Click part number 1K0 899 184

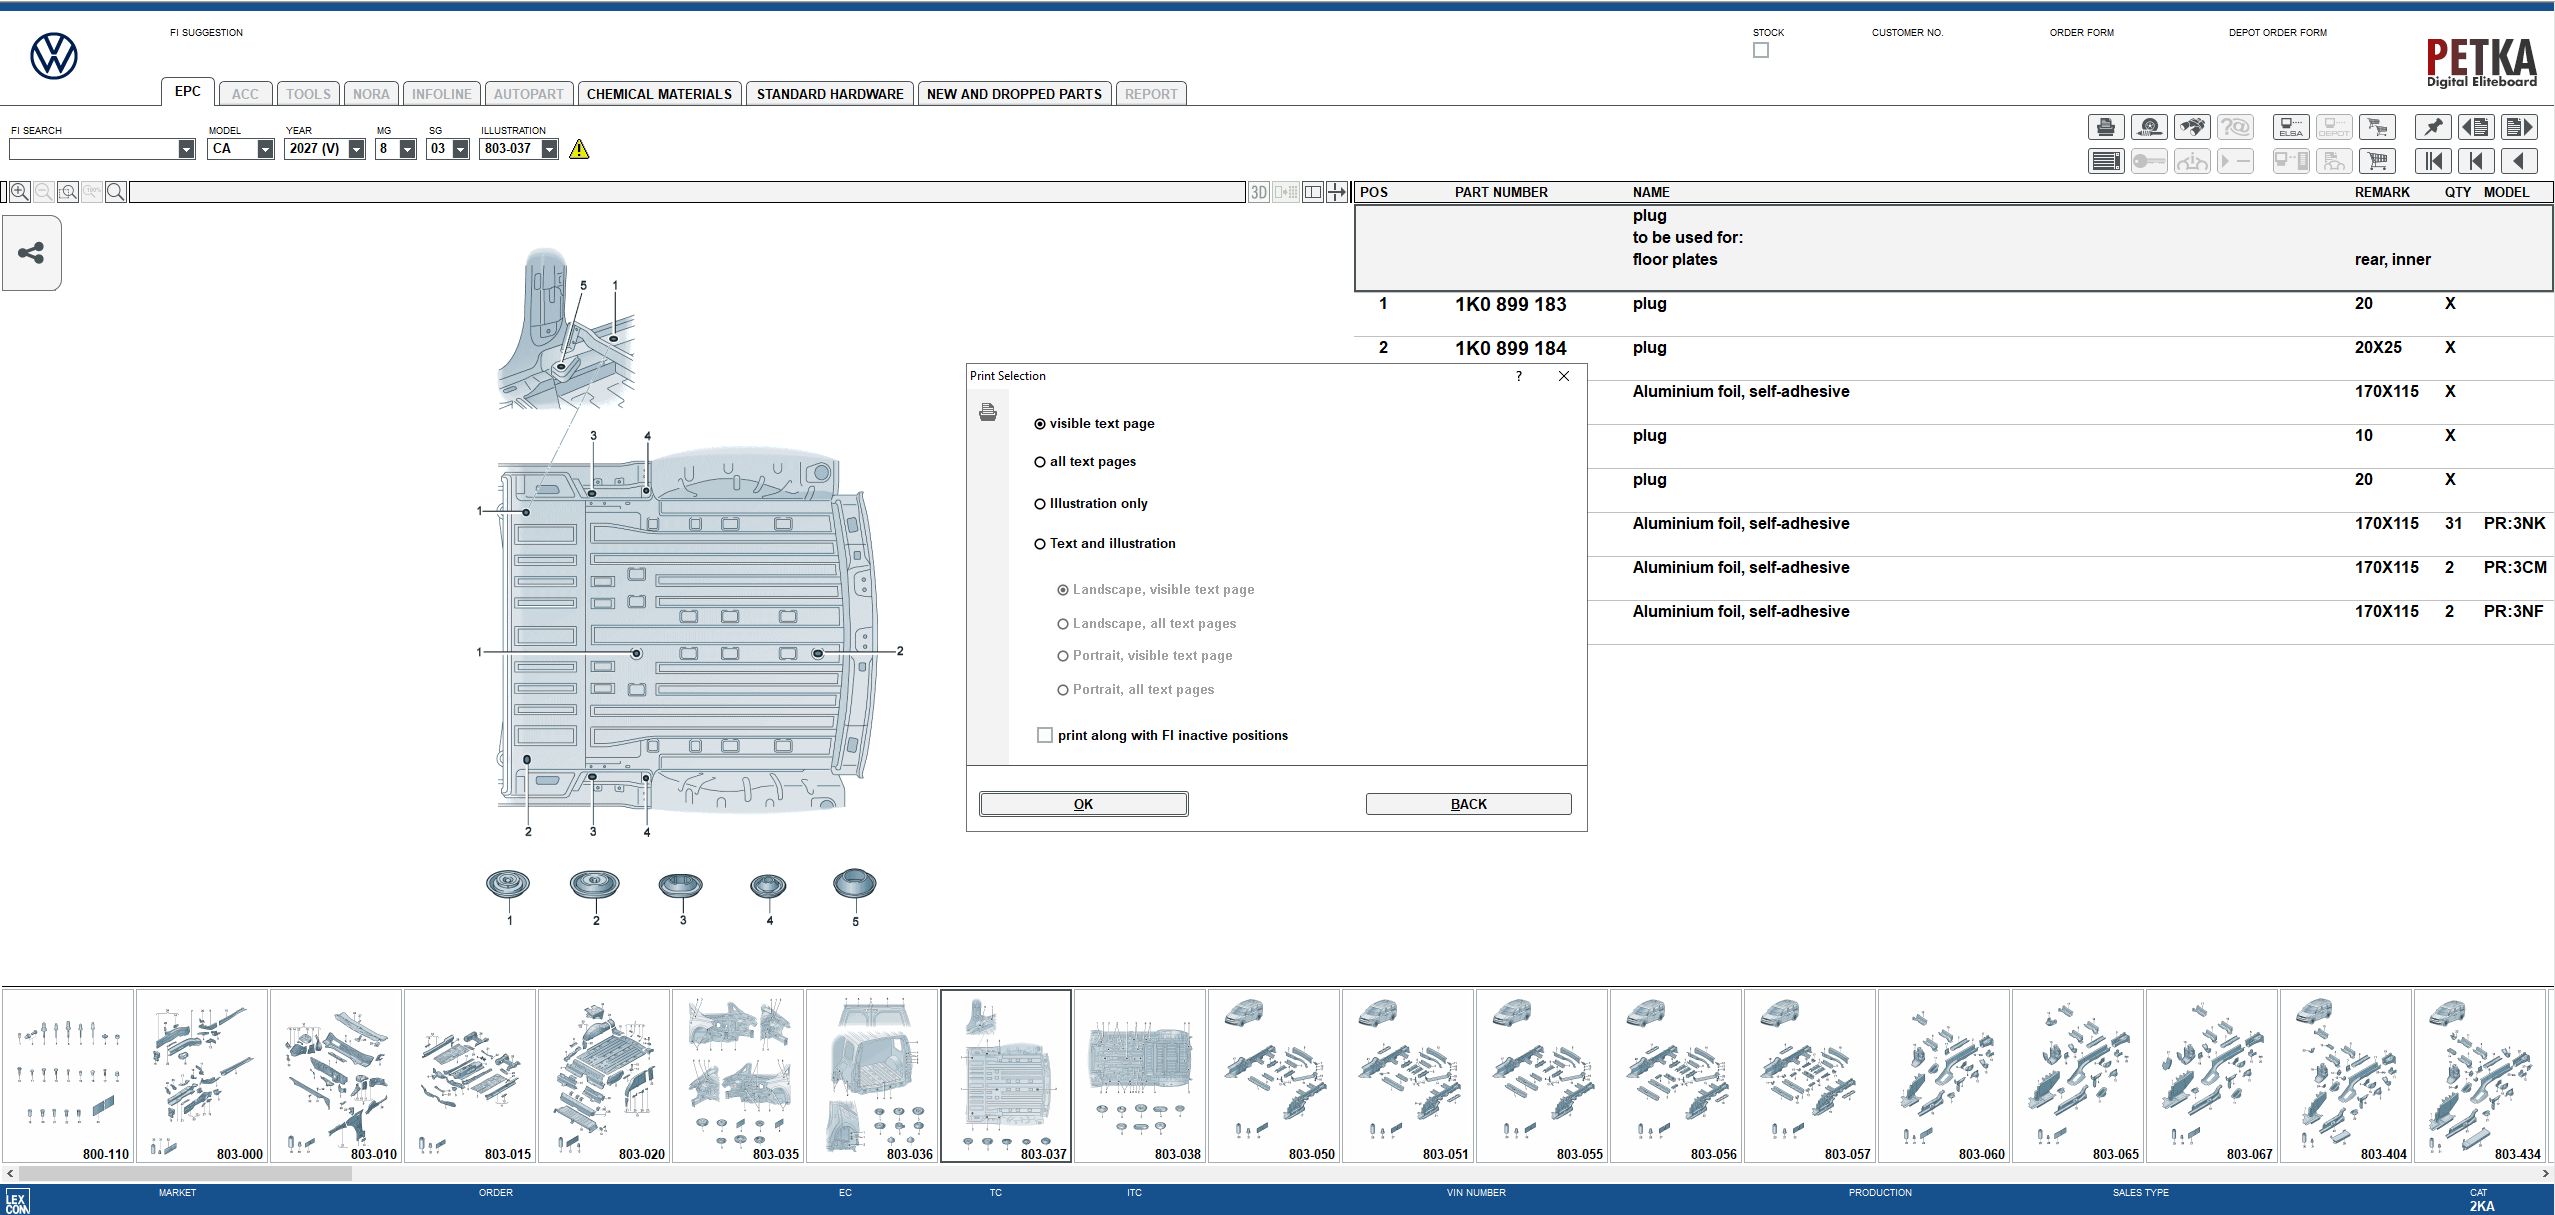(1510, 349)
